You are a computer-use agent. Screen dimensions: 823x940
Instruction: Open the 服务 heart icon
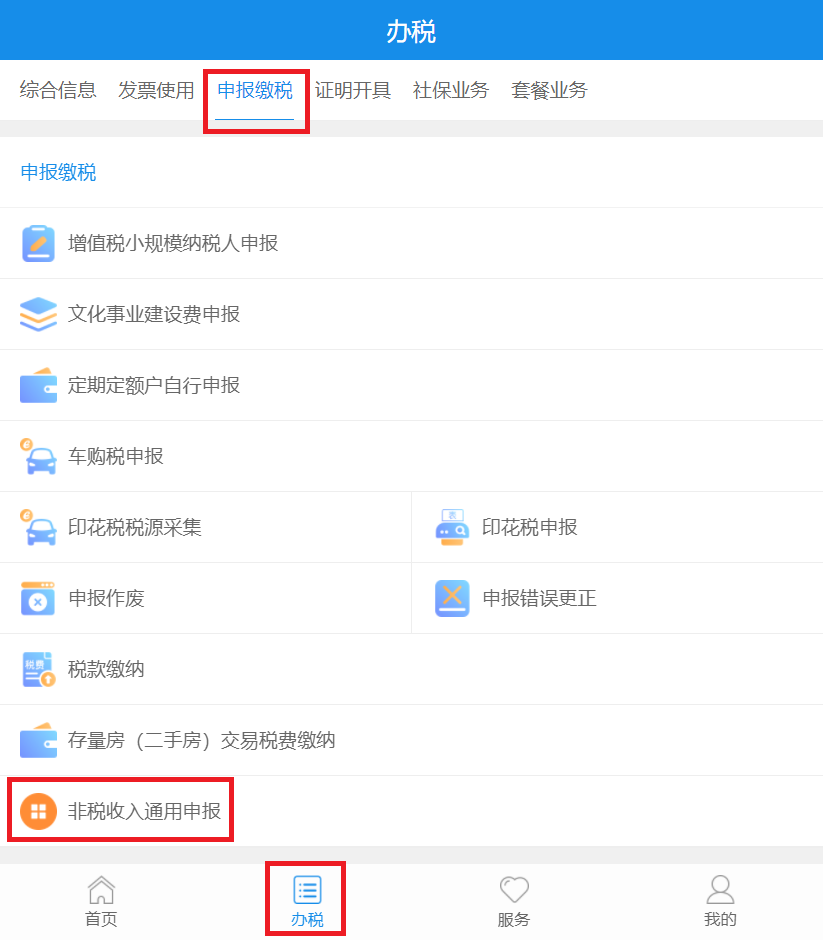pyautogui.click(x=514, y=890)
